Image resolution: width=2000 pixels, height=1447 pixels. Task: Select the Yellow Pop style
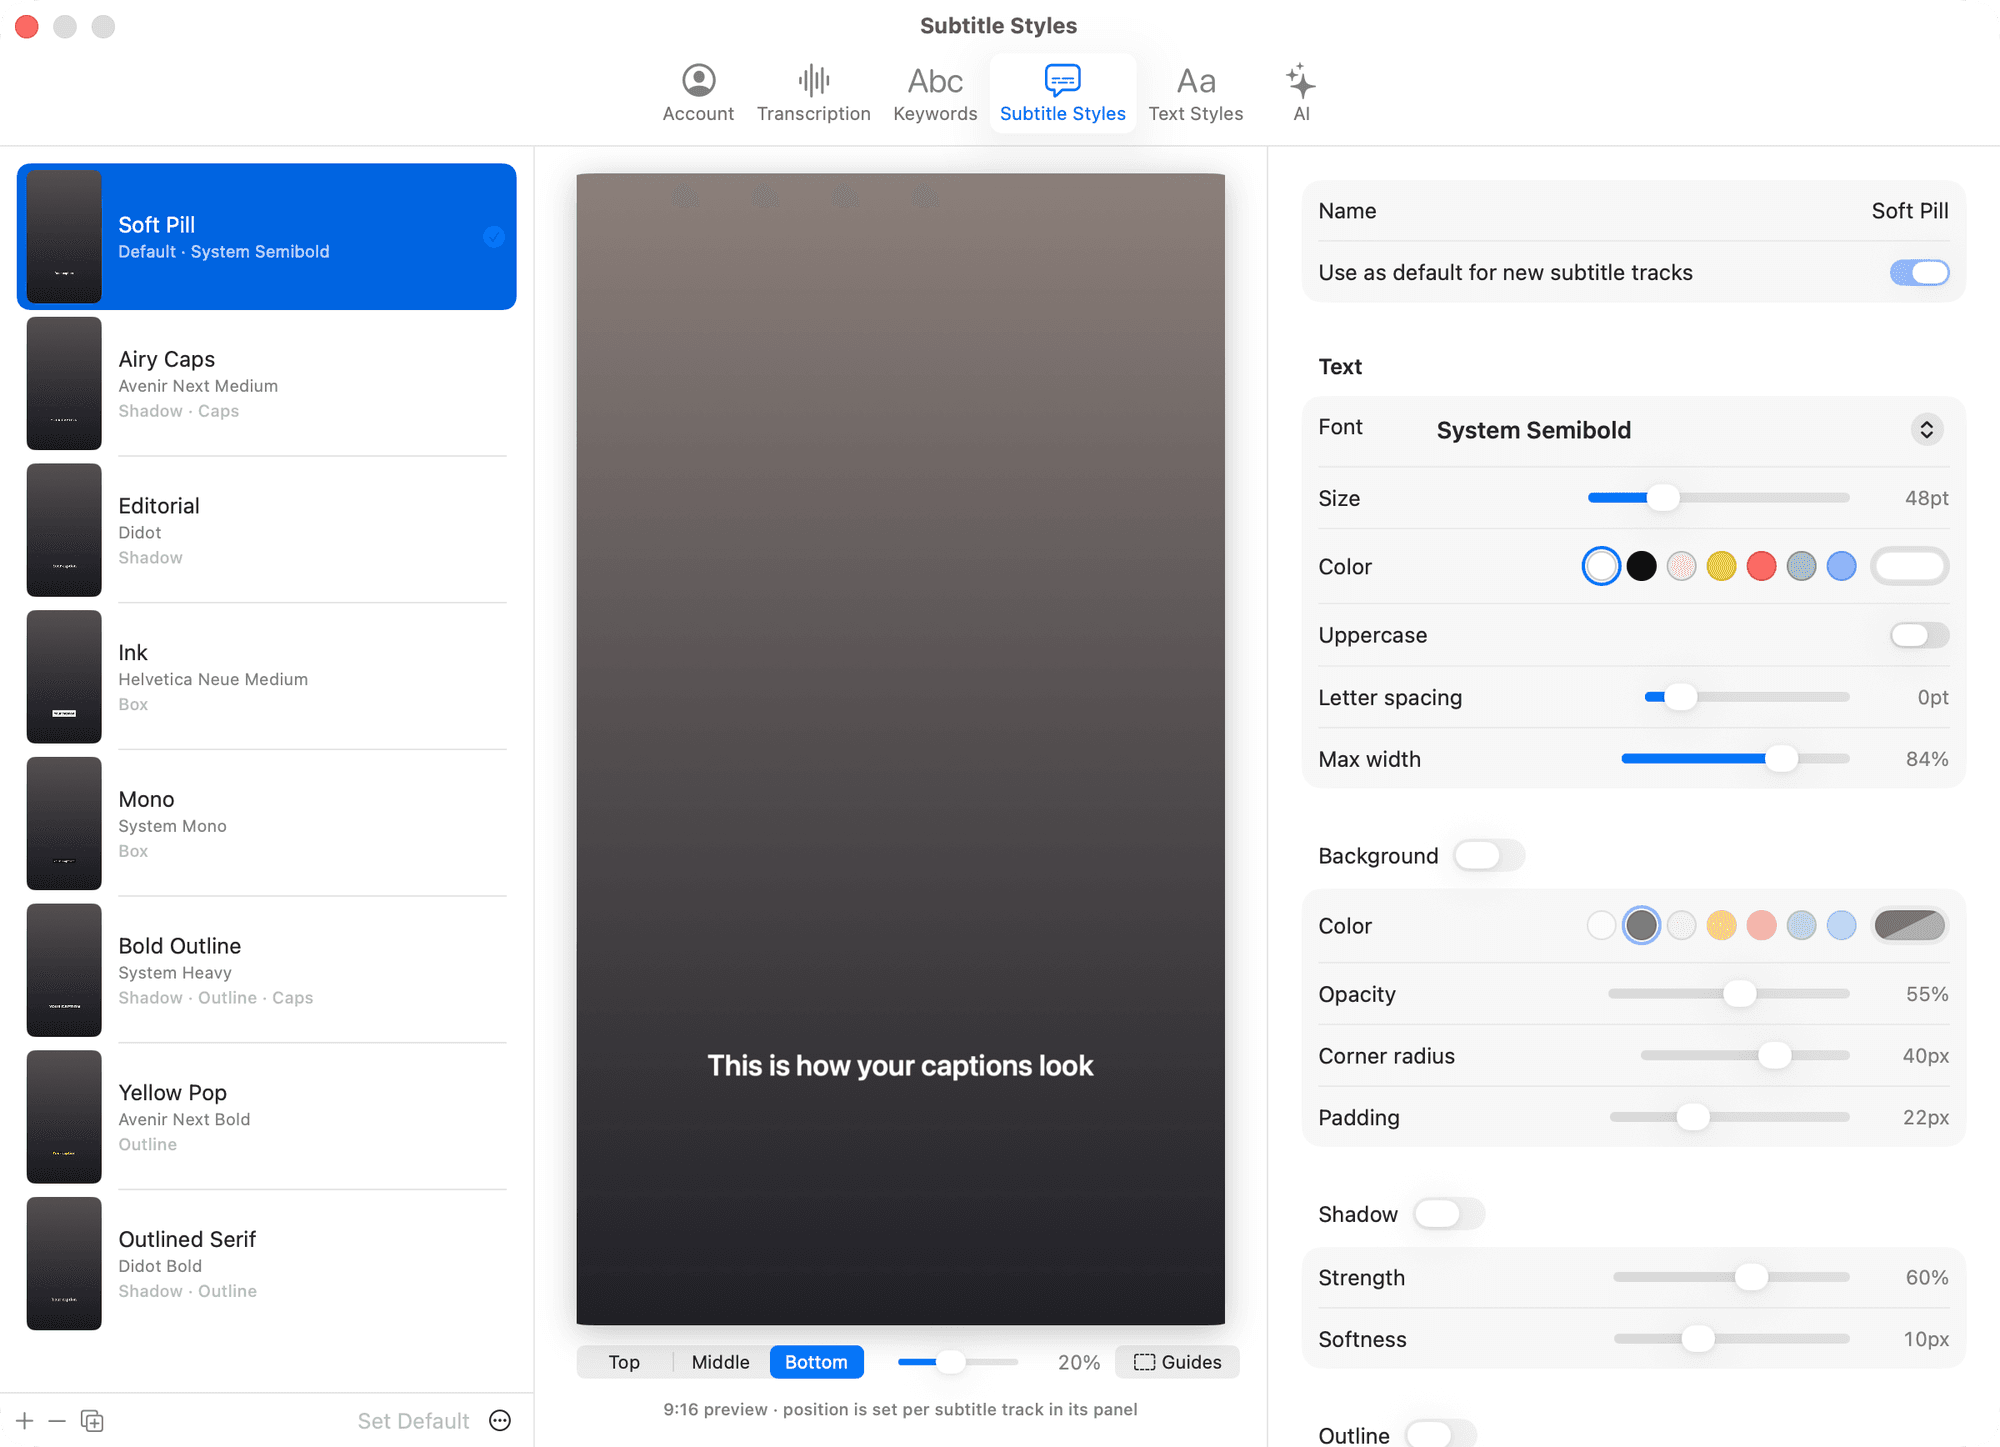click(266, 1117)
